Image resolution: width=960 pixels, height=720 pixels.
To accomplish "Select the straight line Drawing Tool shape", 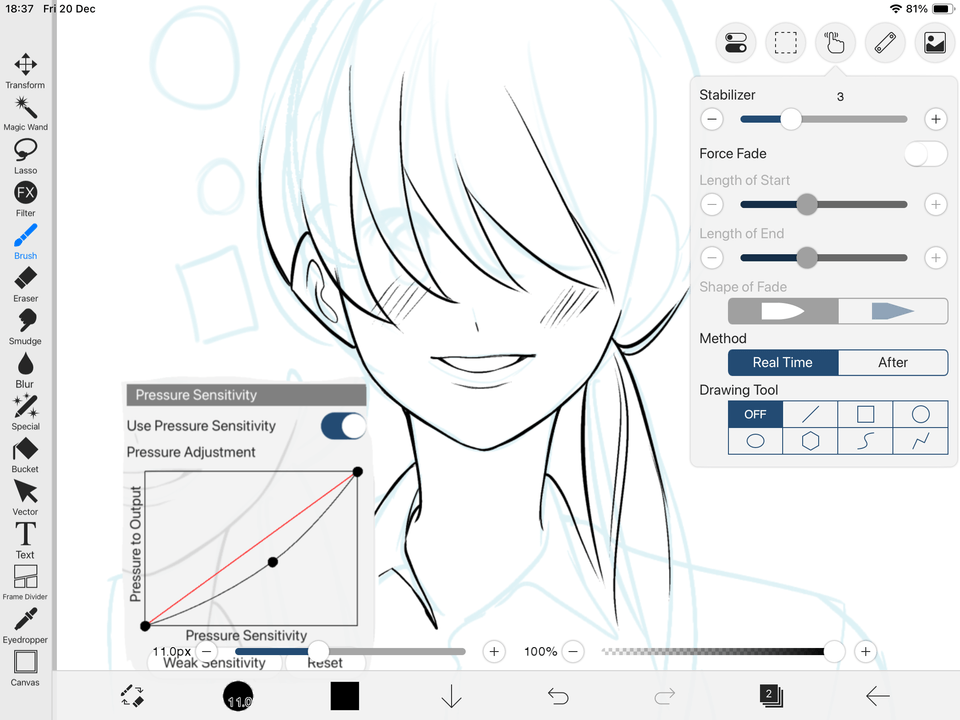I will tap(810, 413).
